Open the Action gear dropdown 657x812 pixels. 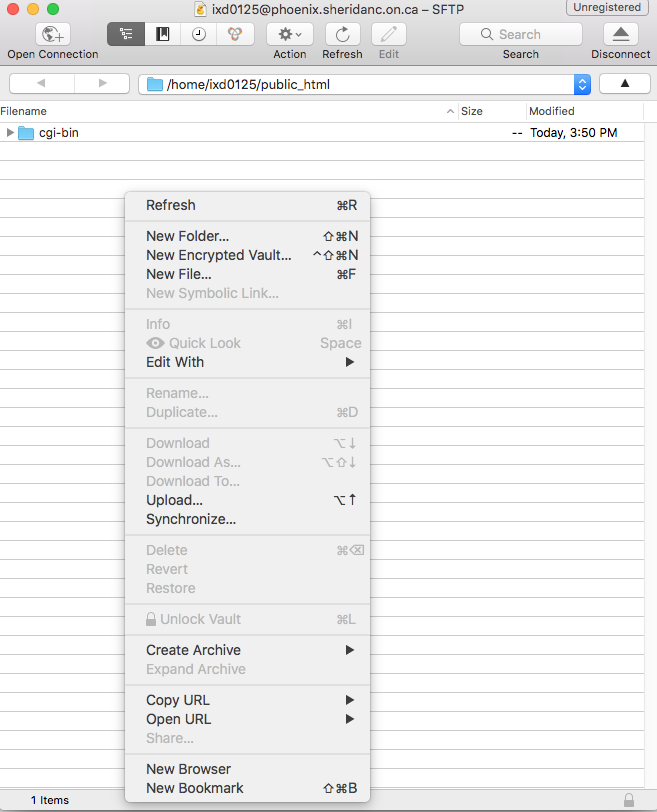[290, 34]
